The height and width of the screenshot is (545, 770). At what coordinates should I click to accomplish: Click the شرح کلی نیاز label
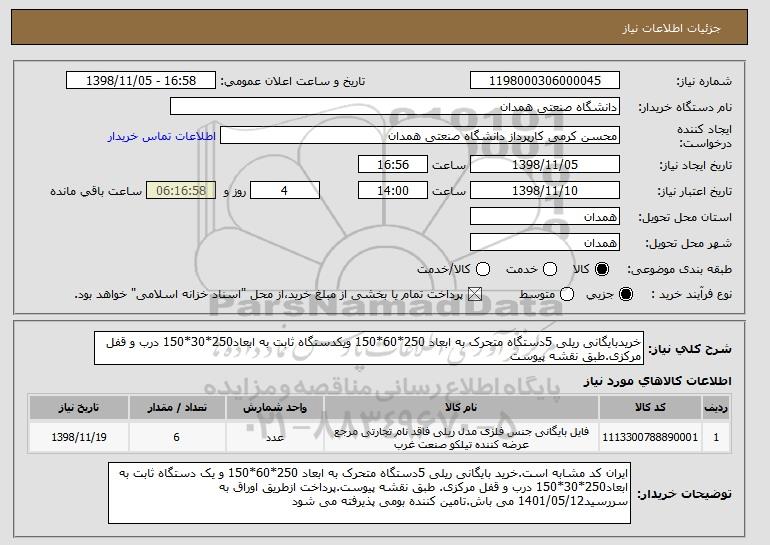coord(690,349)
